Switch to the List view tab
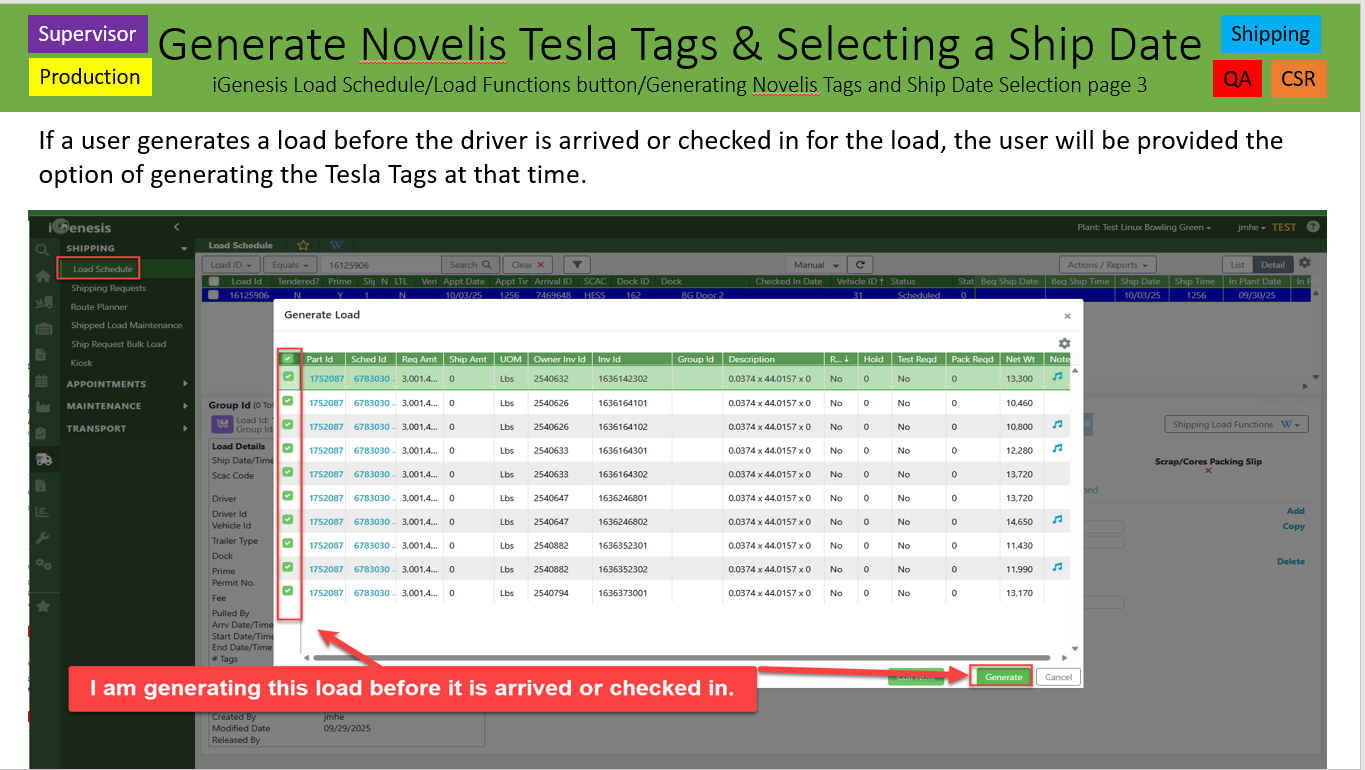Viewport: 1365px width, 770px height. [1238, 265]
